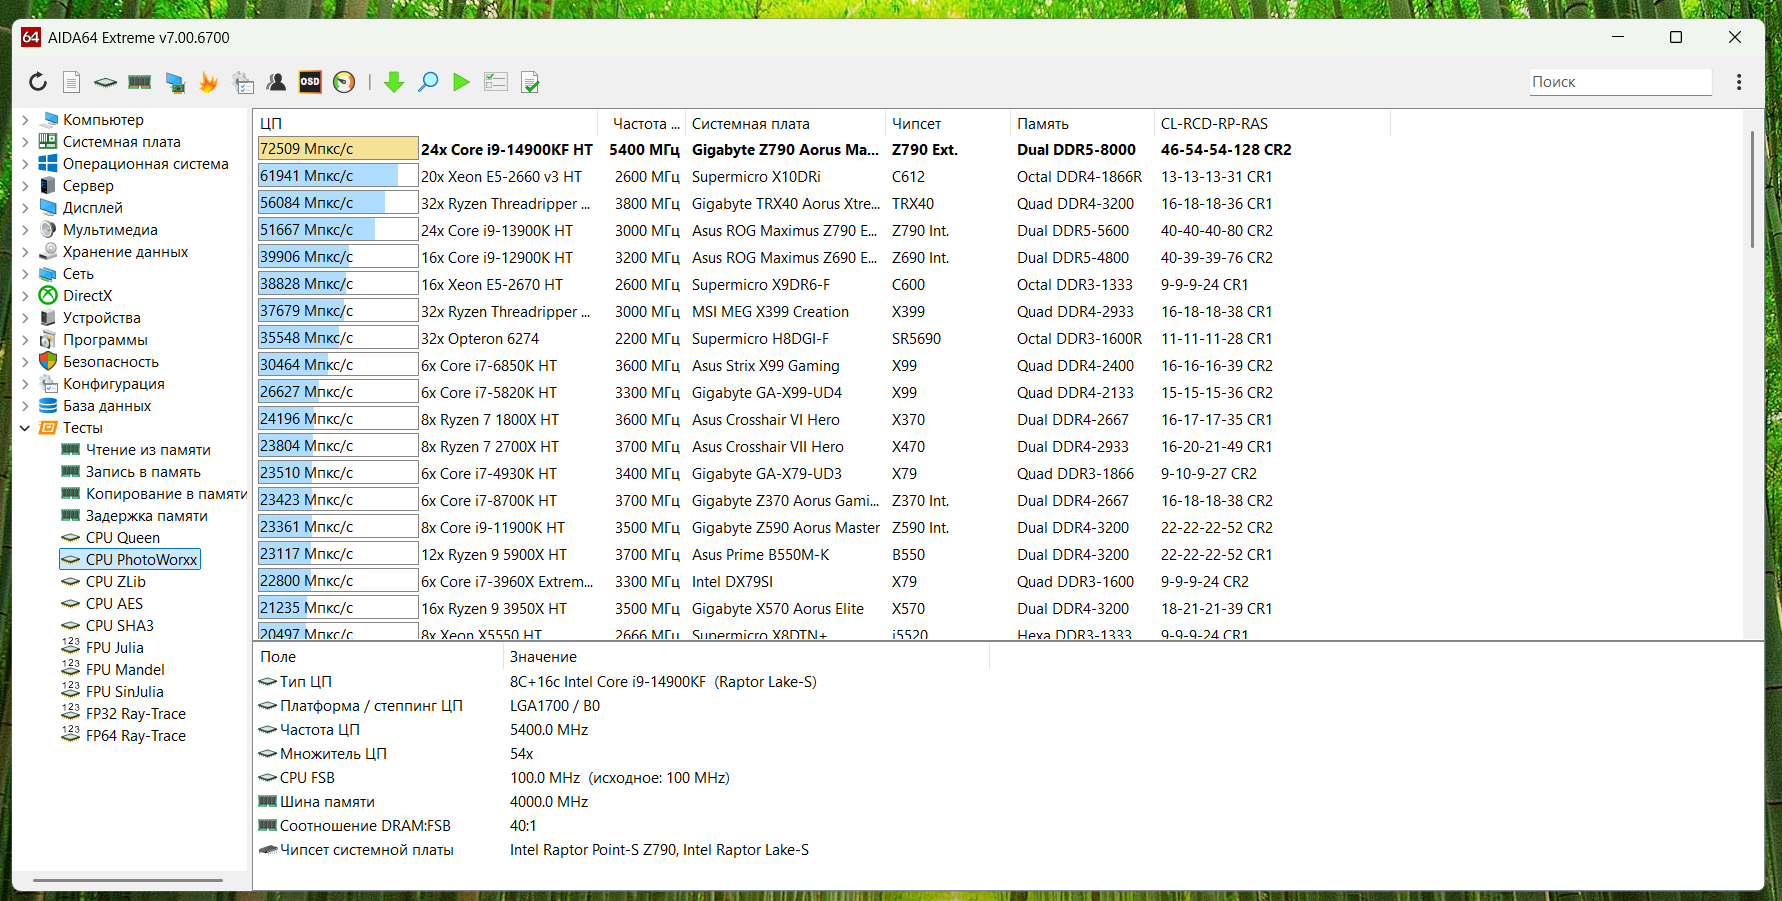Open the OSD panel icon
Screen dimensions: 1782x901
tap(310, 82)
